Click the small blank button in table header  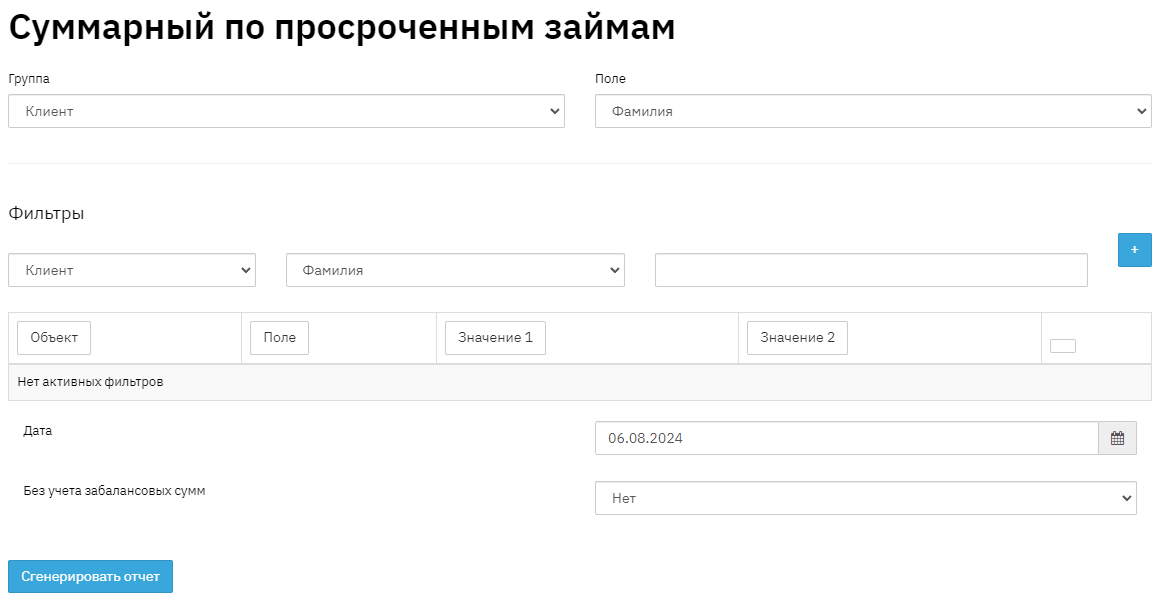pos(1062,346)
